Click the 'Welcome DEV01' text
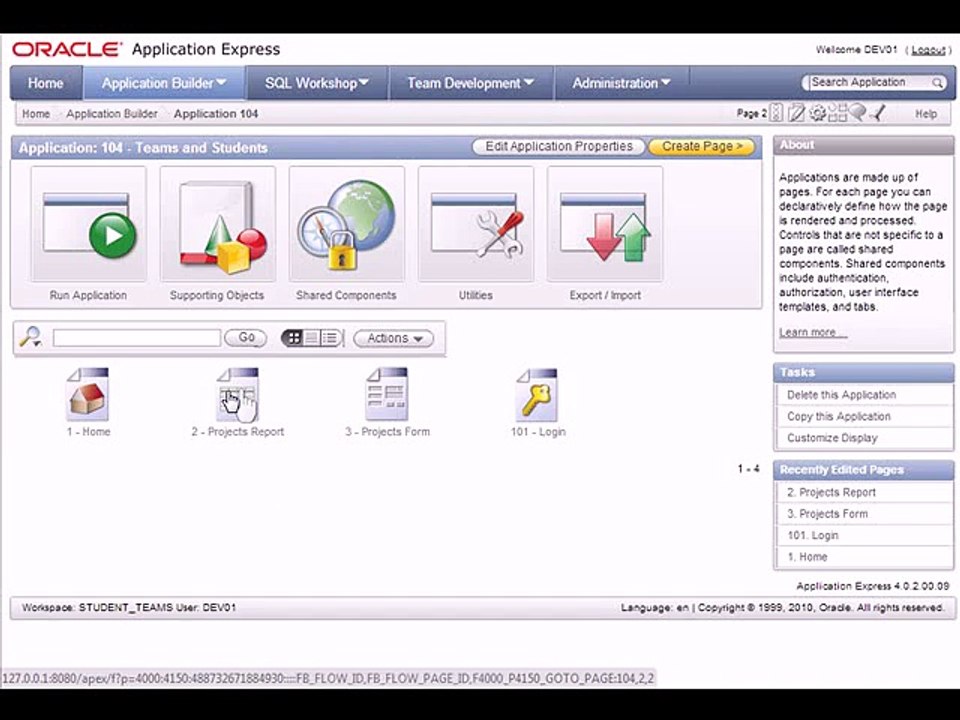 coord(856,50)
